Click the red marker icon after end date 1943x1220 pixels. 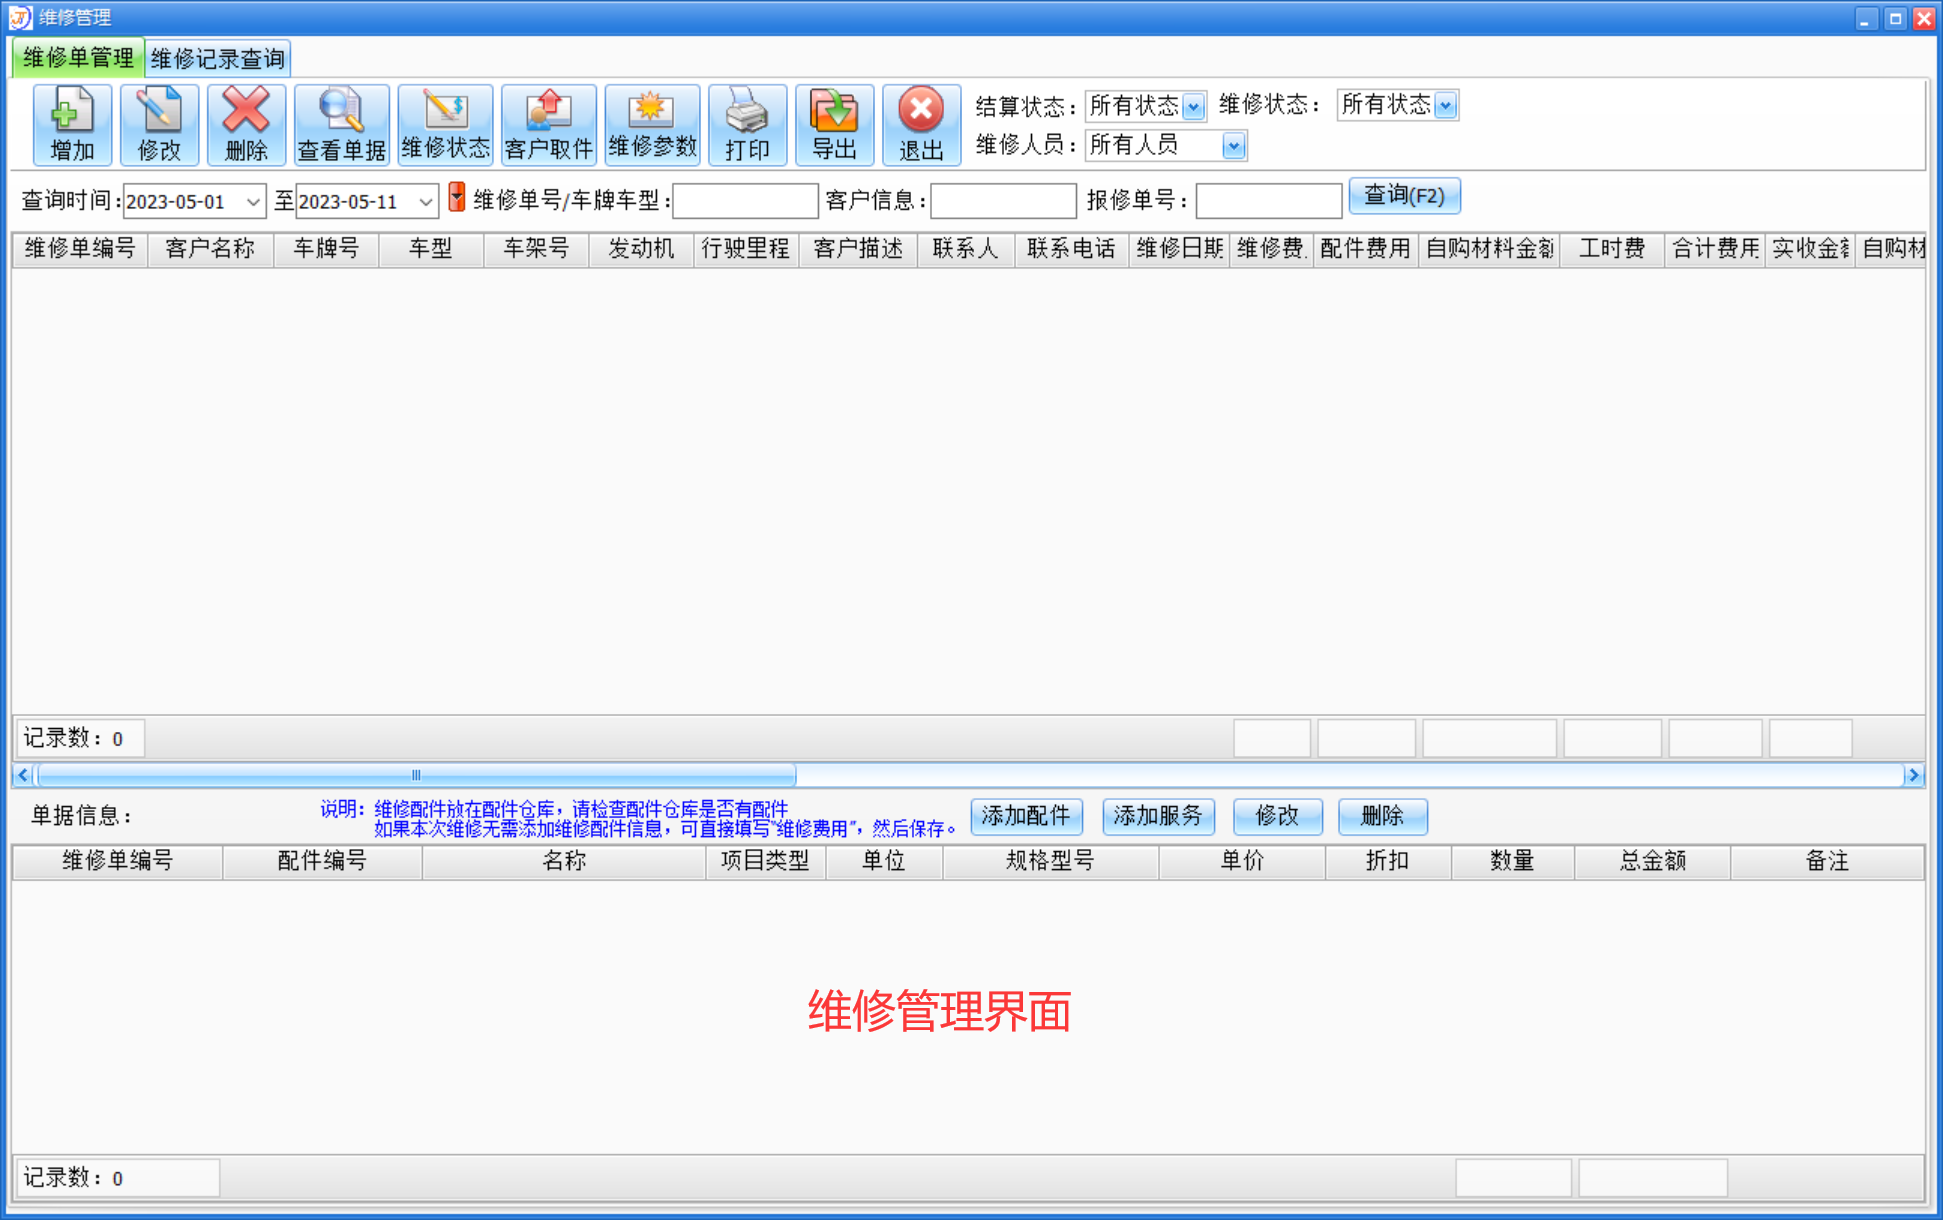click(x=457, y=197)
